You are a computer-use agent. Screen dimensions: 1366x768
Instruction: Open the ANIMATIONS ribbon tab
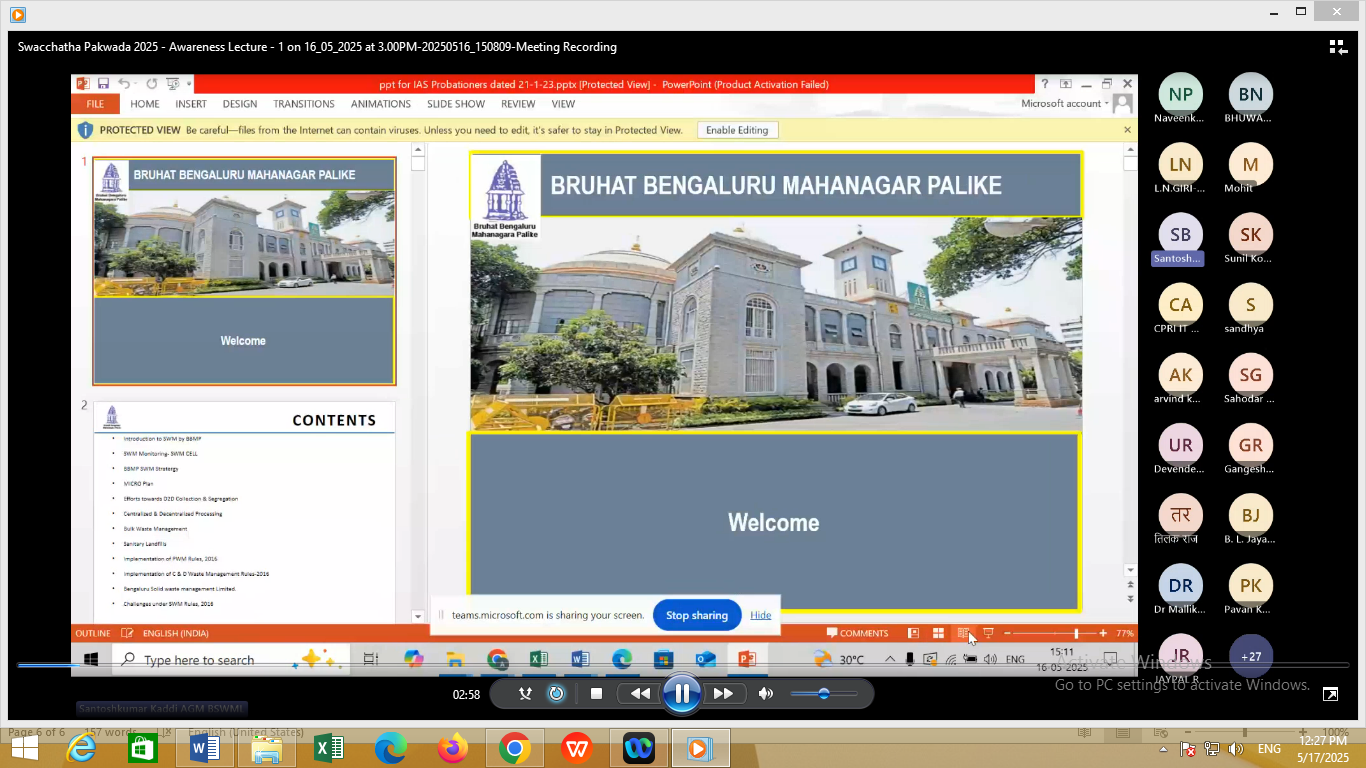point(381,104)
